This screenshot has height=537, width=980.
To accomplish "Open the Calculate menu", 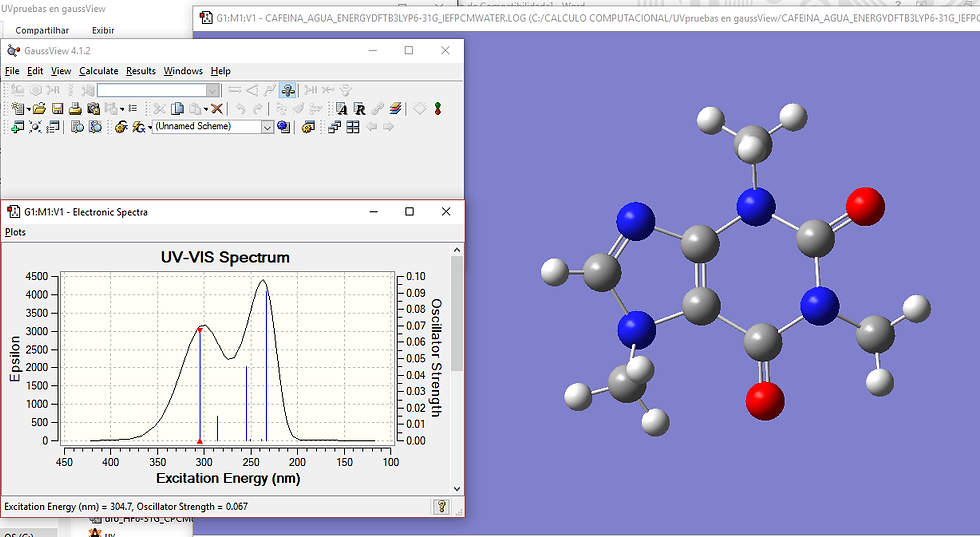I will (x=98, y=71).
